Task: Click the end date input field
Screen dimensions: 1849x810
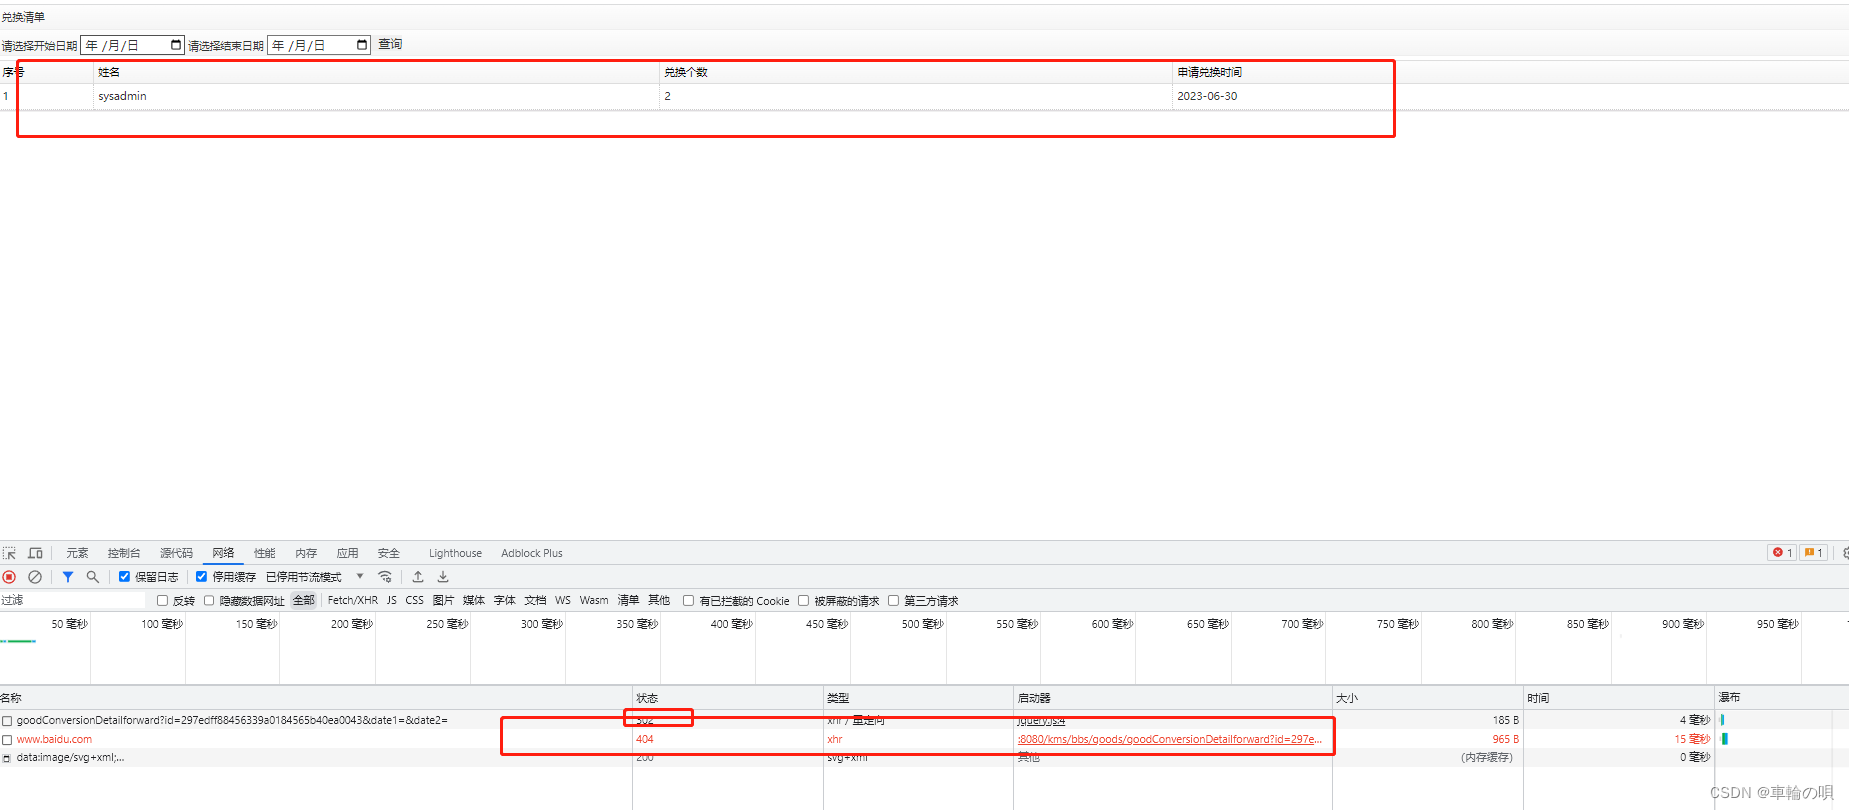Action: pos(319,45)
